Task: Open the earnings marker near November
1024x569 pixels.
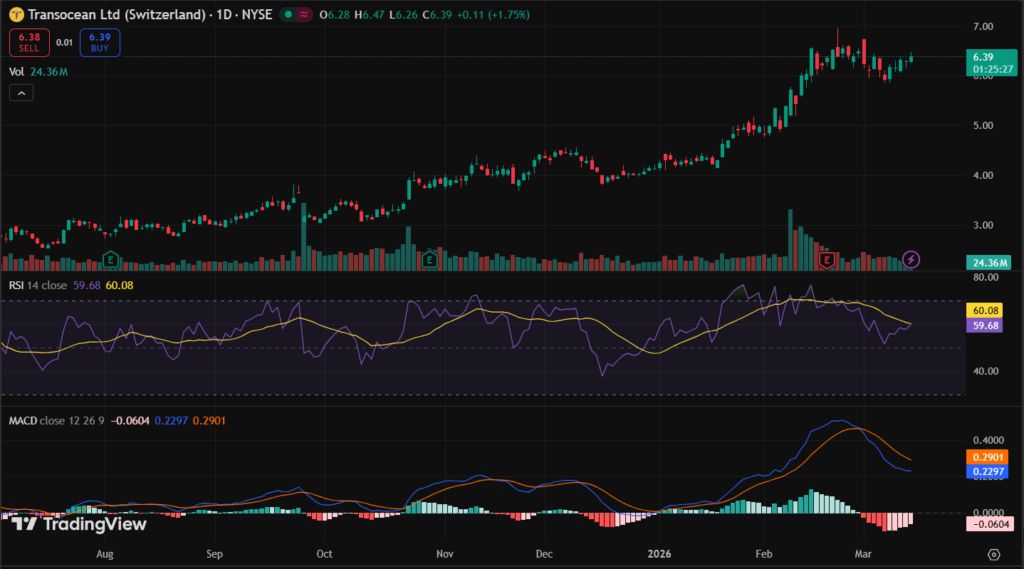Action: click(x=430, y=259)
